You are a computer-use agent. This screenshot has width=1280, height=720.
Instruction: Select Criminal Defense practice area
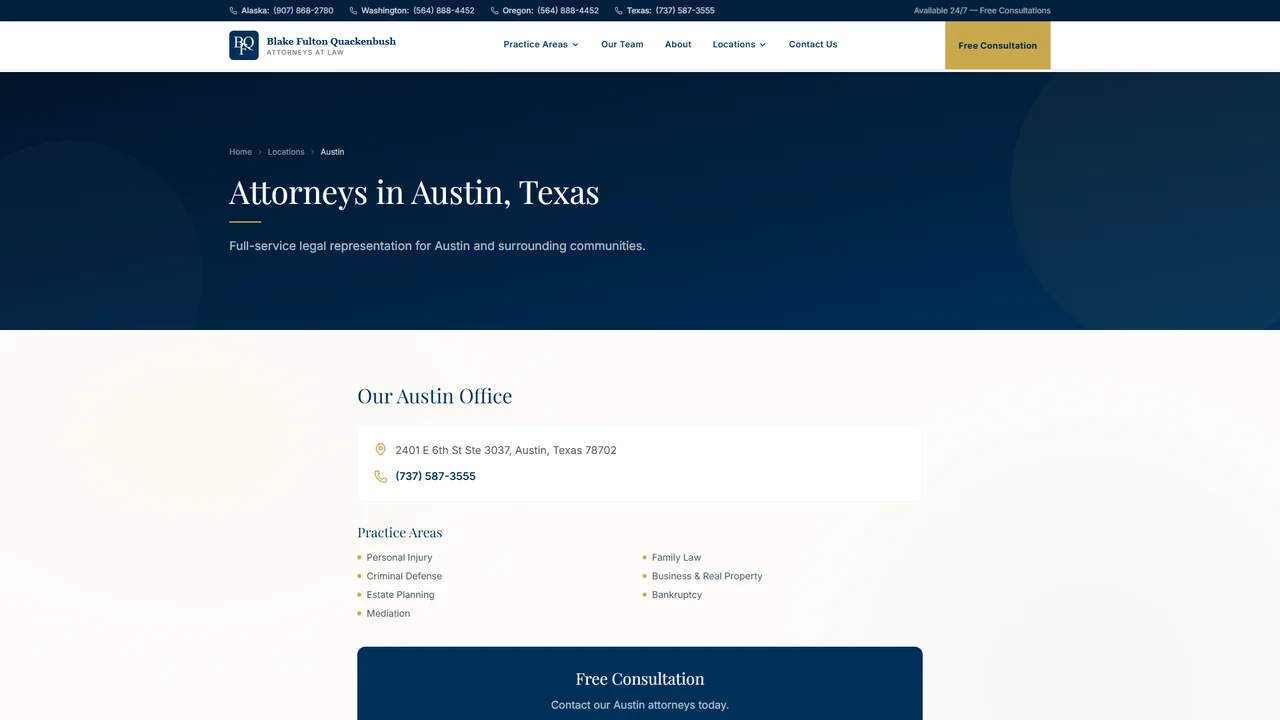click(404, 576)
